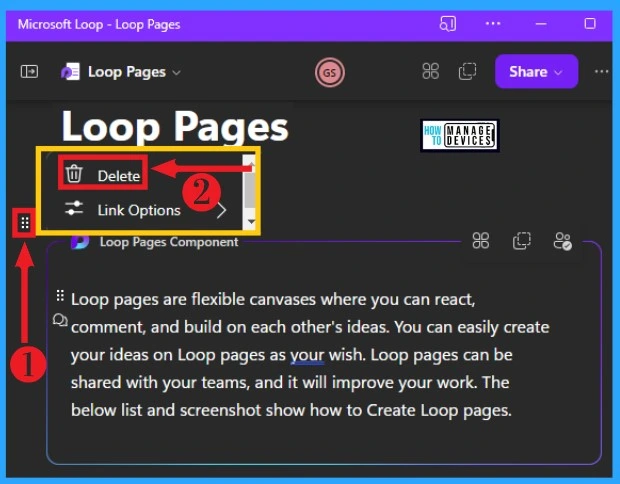
Task: Open the apps grid icon in top toolbar
Action: coord(431,72)
